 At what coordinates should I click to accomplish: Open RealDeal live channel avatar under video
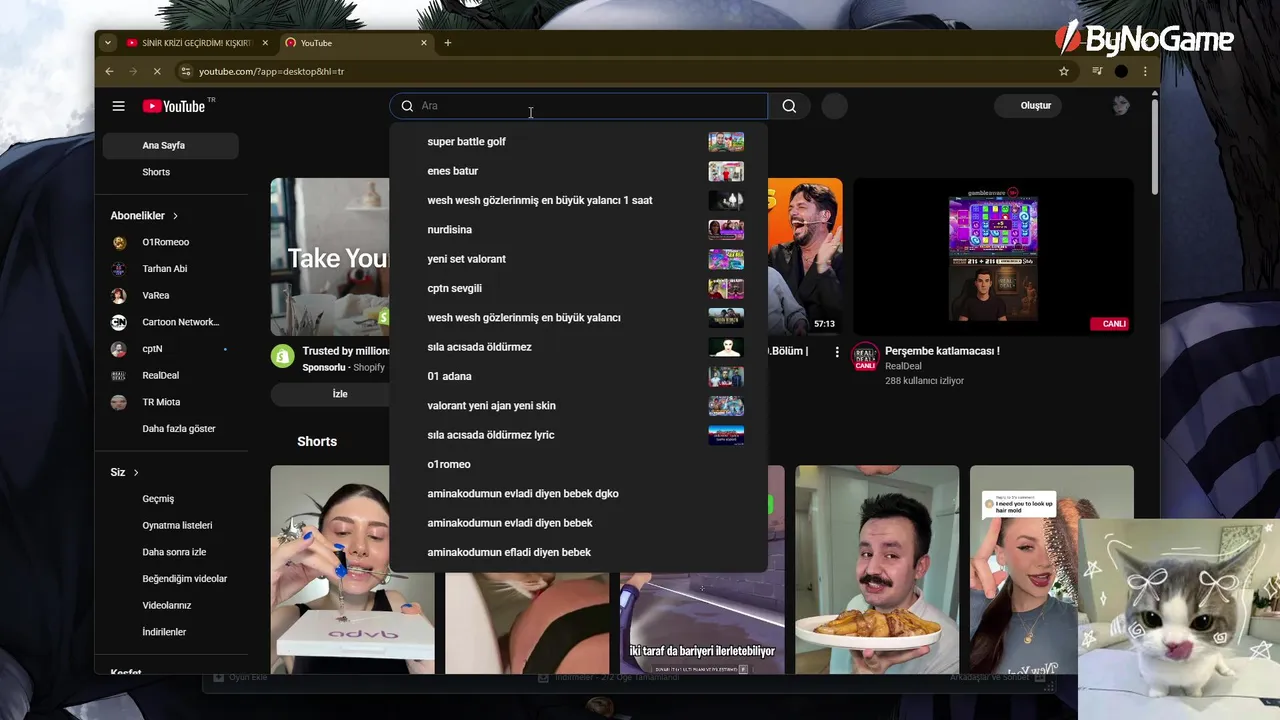click(x=865, y=356)
